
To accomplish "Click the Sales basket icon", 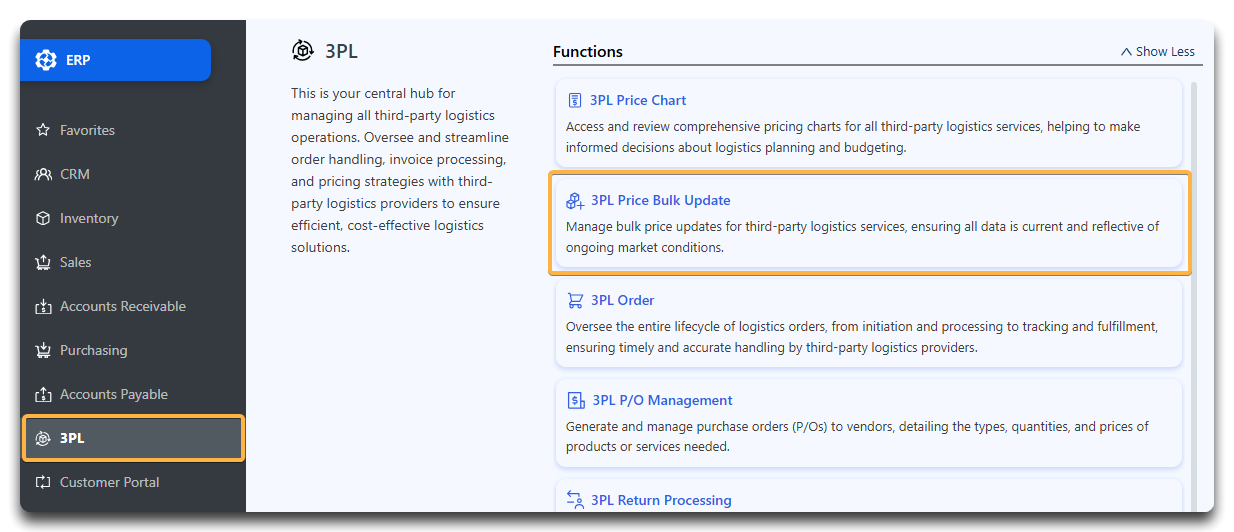I will 43,262.
